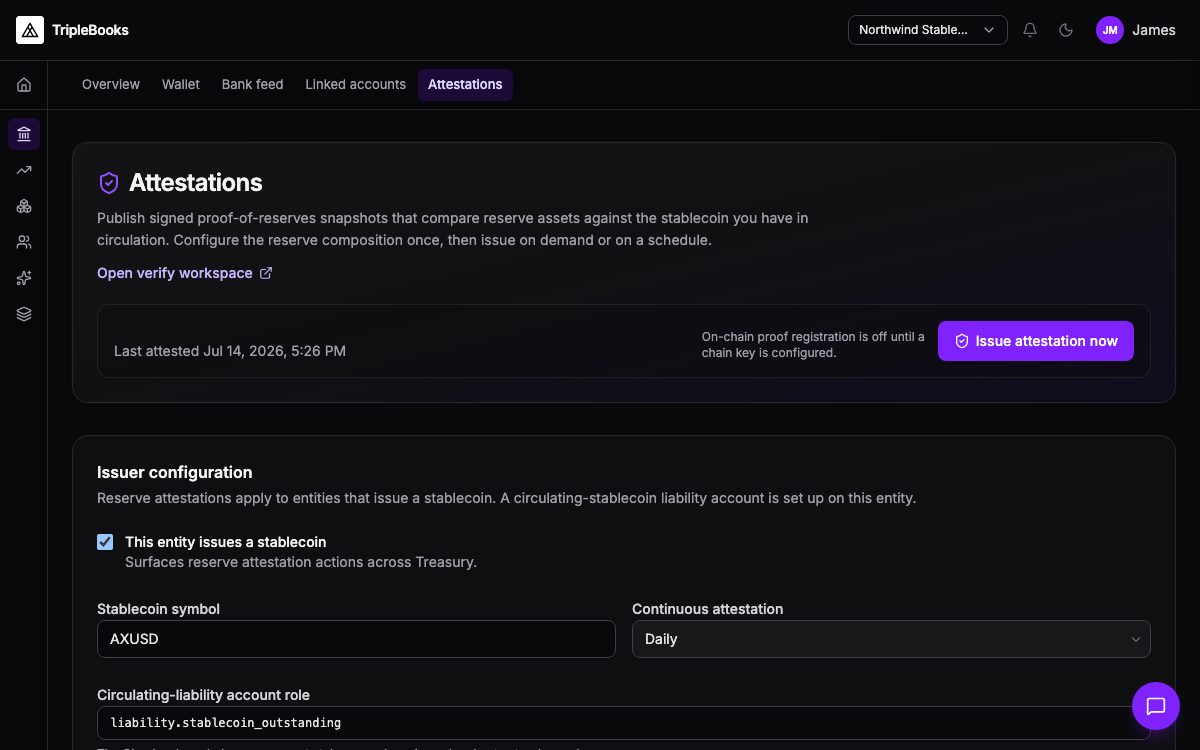The image size is (1200, 750).
Task: Click the TripleBooks brand name
Action: pos(90,30)
